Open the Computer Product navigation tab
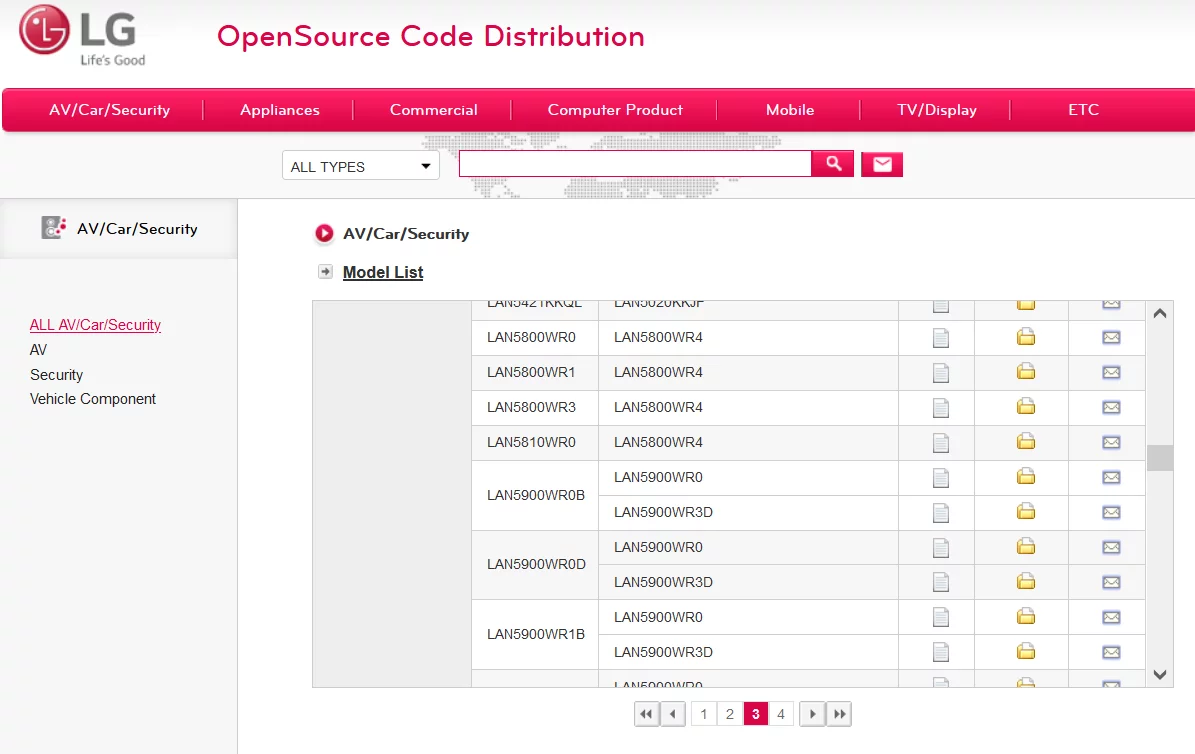Image resolution: width=1195 pixels, height=754 pixels. coord(615,110)
